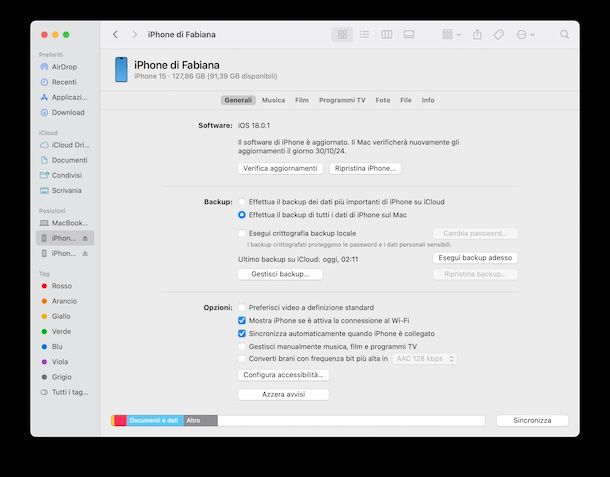The height and width of the screenshot is (477, 610).
Task: Open Applicazioni in the sidebar
Action: [64, 97]
